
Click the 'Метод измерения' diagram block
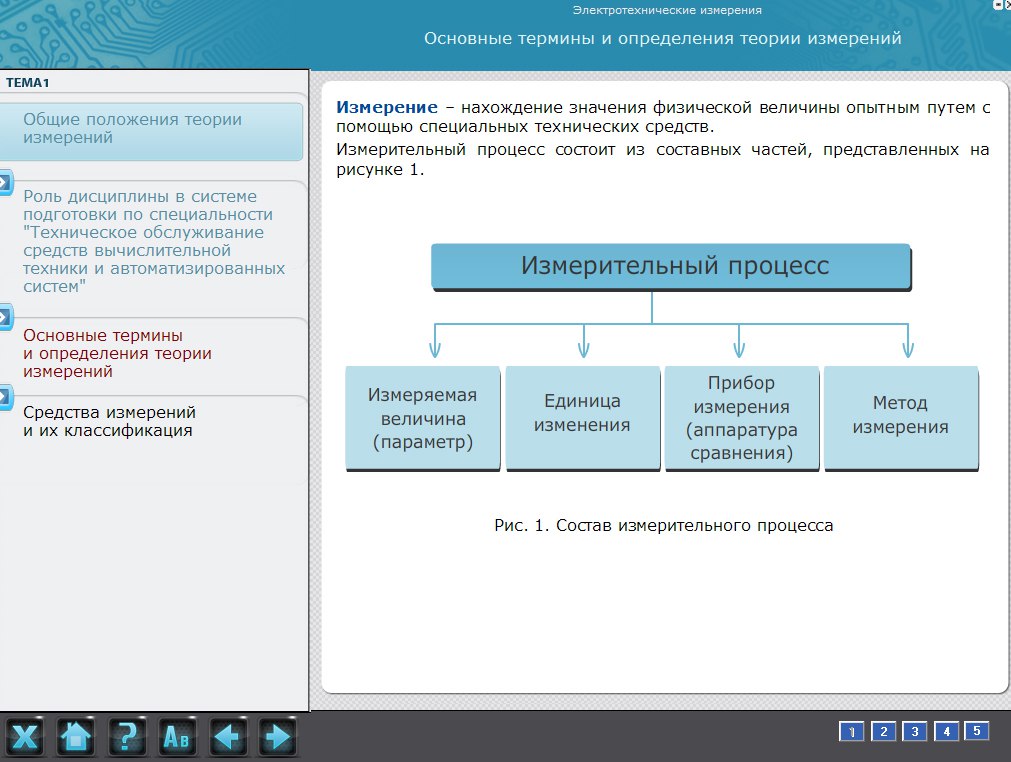[900, 416]
